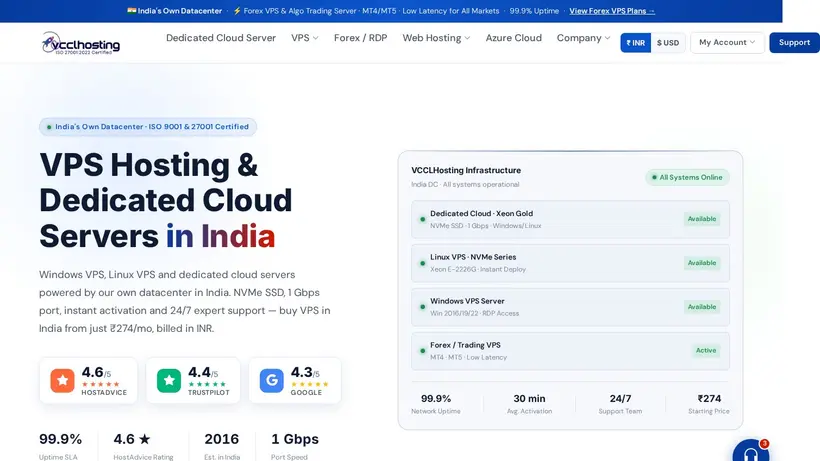Open the VCCLHosting logo homepage link
820x461 pixels.
(x=81, y=43)
